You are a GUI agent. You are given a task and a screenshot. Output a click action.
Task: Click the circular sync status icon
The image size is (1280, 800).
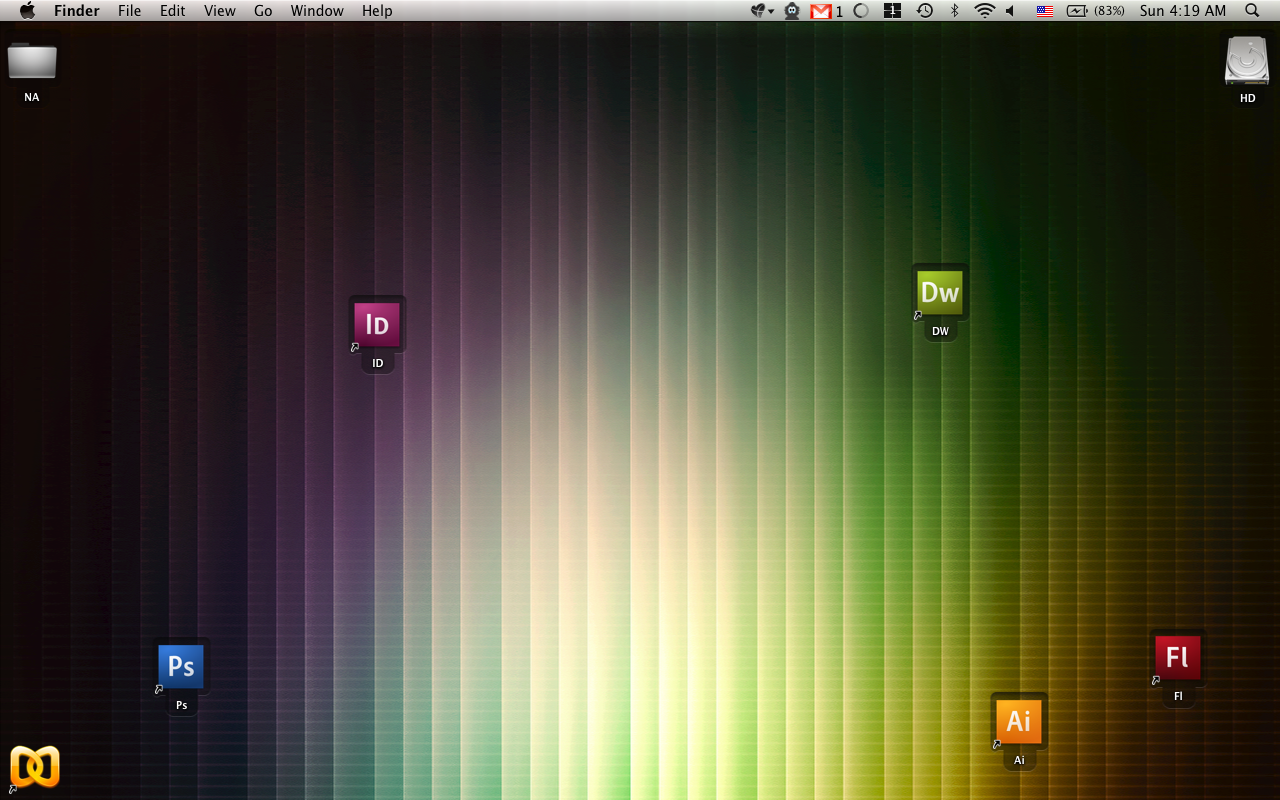[x=861, y=11]
